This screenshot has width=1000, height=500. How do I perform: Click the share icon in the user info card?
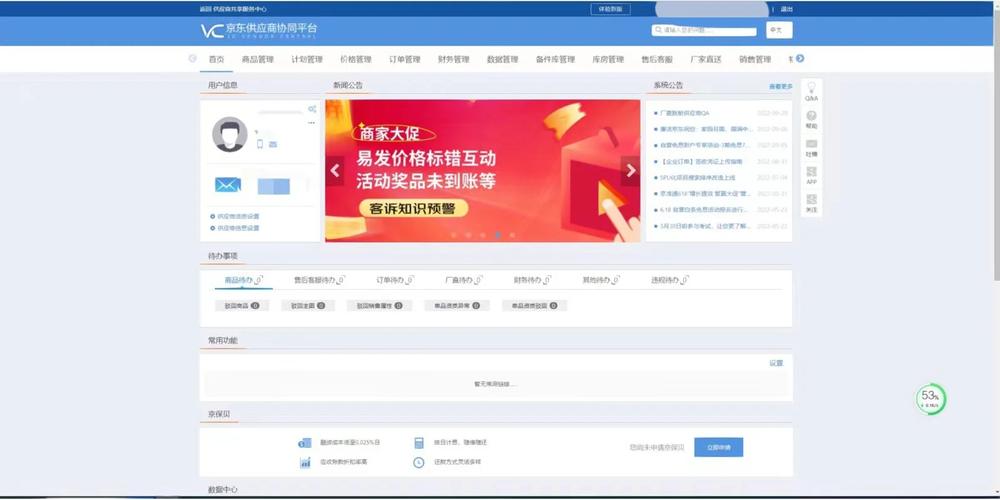click(312, 109)
